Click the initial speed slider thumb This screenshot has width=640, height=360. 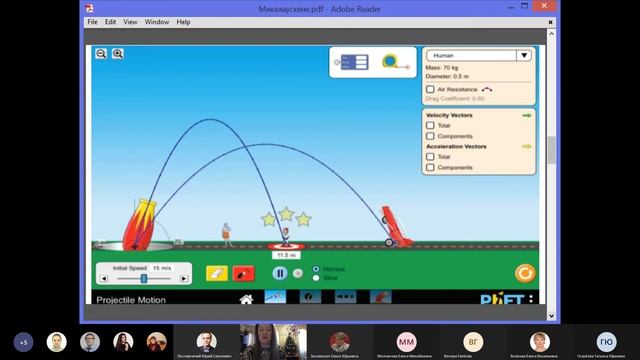(144, 278)
